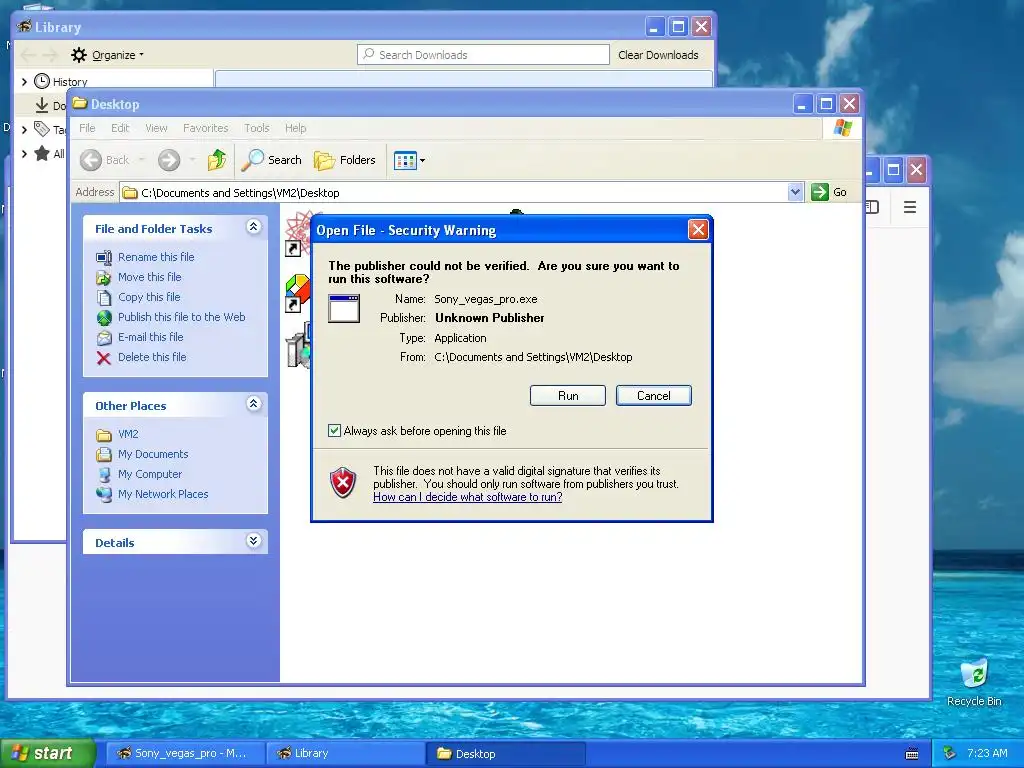This screenshot has width=1024, height=768.
Task: Expand the Details panel
Action: [x=253, y=541]
